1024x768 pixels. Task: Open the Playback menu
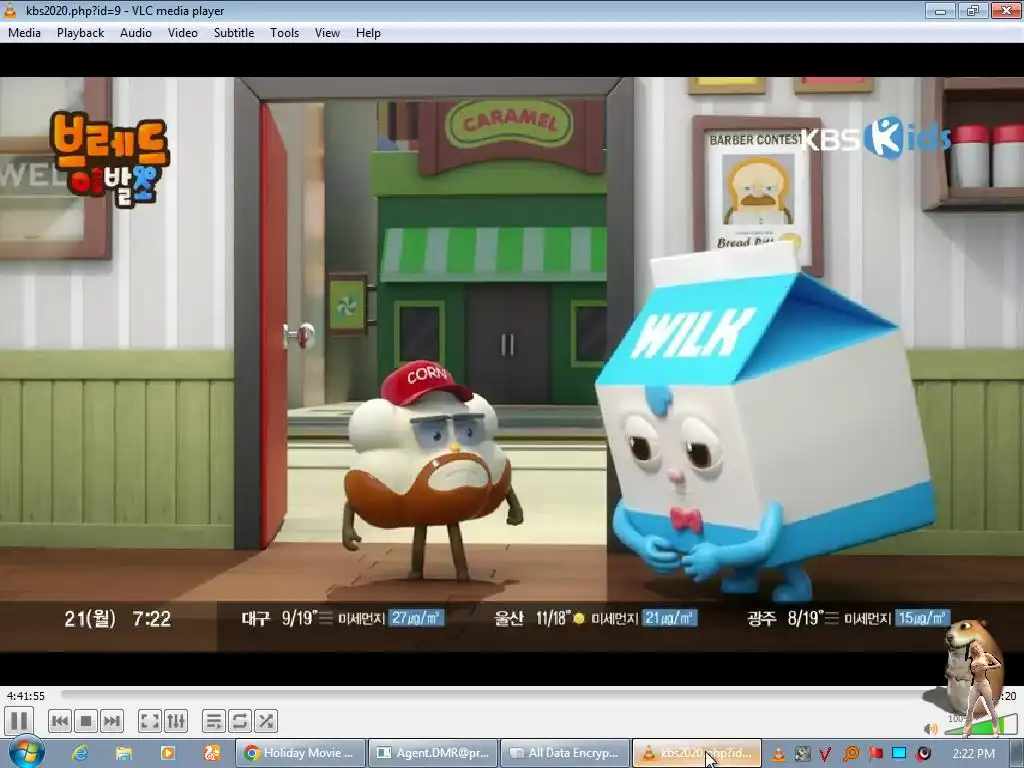click(80, 33)
